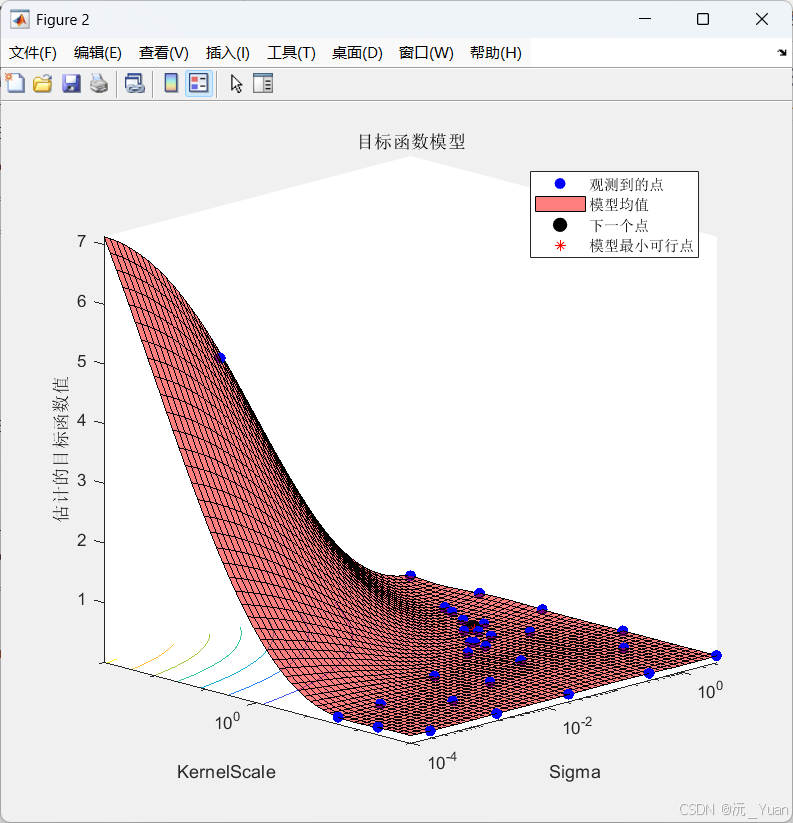Viewport: 793px width, 823px height.
Task: Maximize the Figure 2 window
Action: (x=703, y=19)
